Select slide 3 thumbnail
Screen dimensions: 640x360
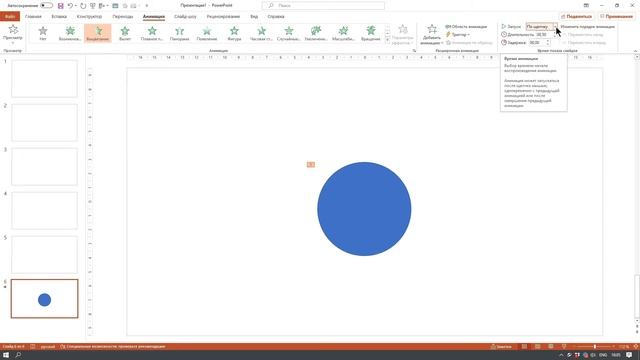44,167
